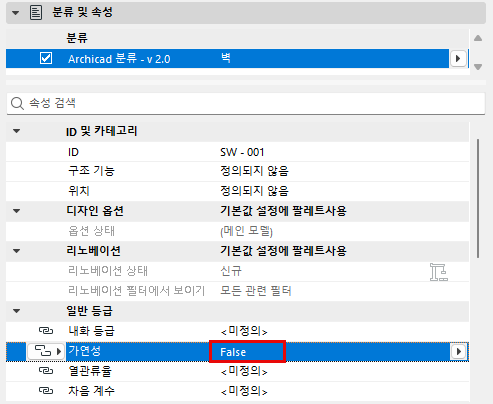Click the properties list vertical scrollbar
The width and height of the screenshot is (493, 404).
478,198
